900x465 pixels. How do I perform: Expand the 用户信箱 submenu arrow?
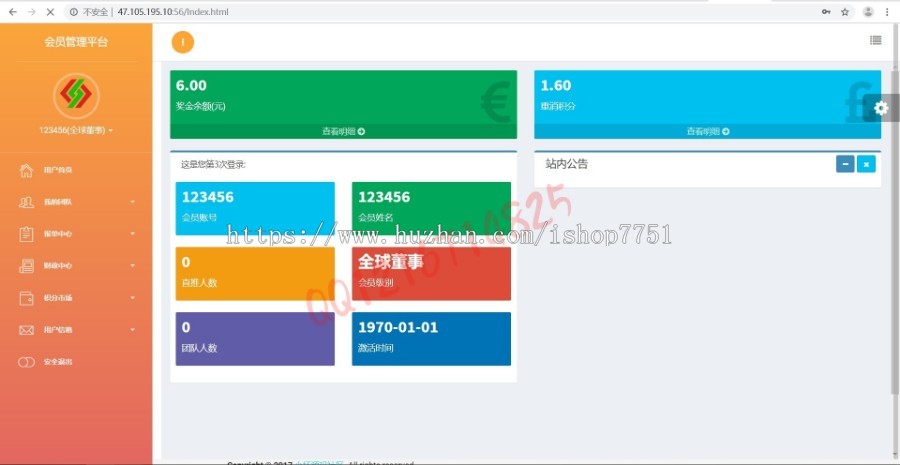[x=133, y=330]
